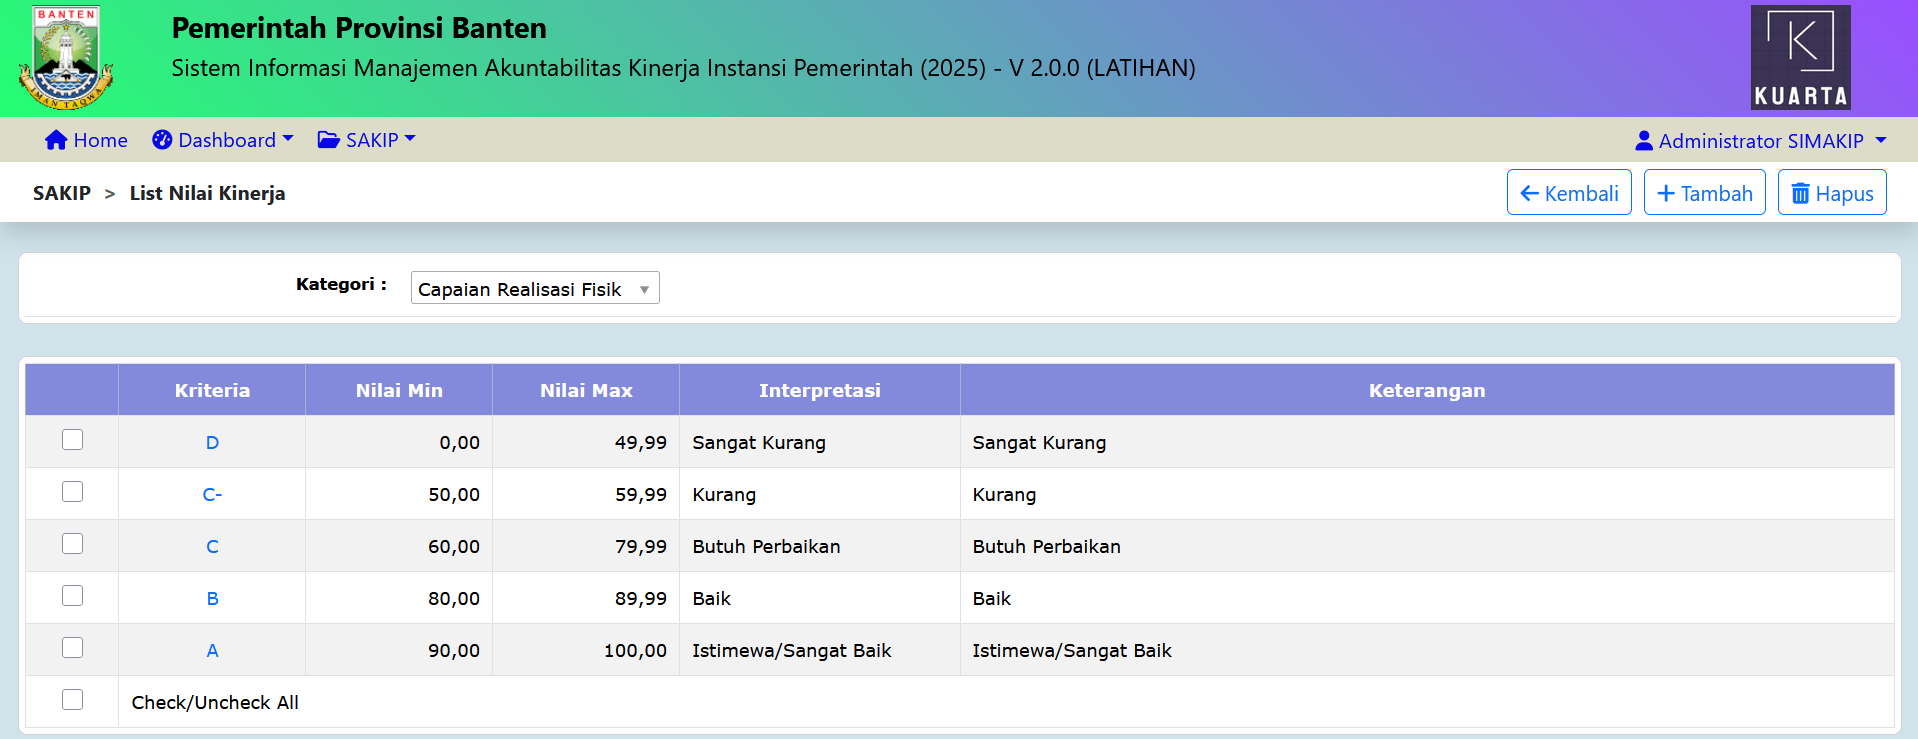Viewport: 1918px width, 739px height.
Task: Open the D criteria link
Action: (212, 442)
